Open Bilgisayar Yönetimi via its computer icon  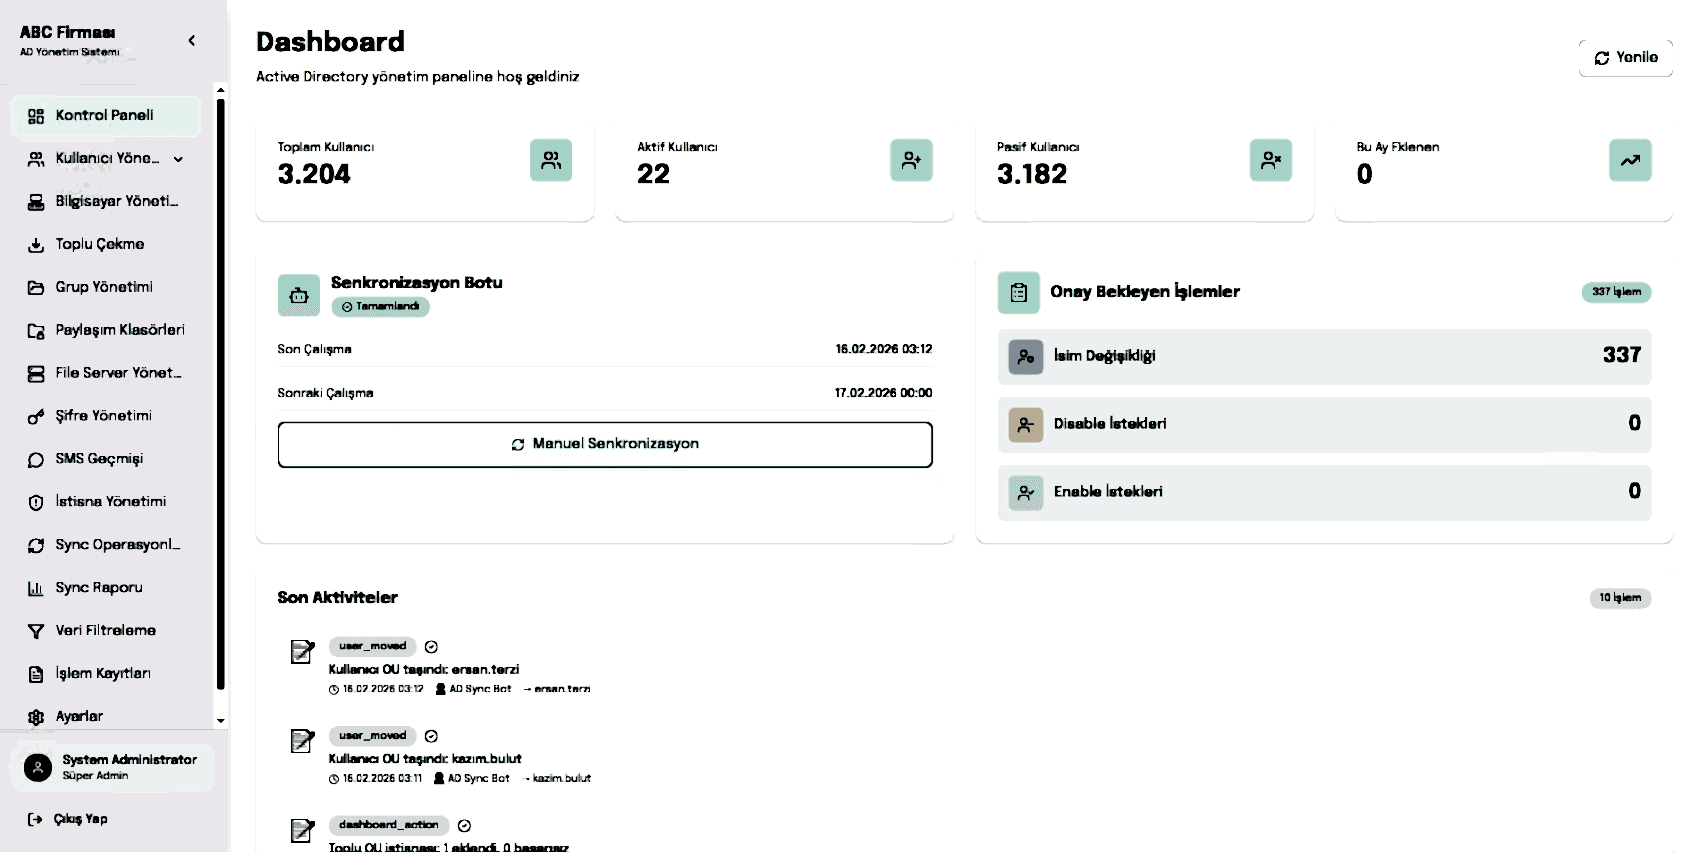point(35,201)
